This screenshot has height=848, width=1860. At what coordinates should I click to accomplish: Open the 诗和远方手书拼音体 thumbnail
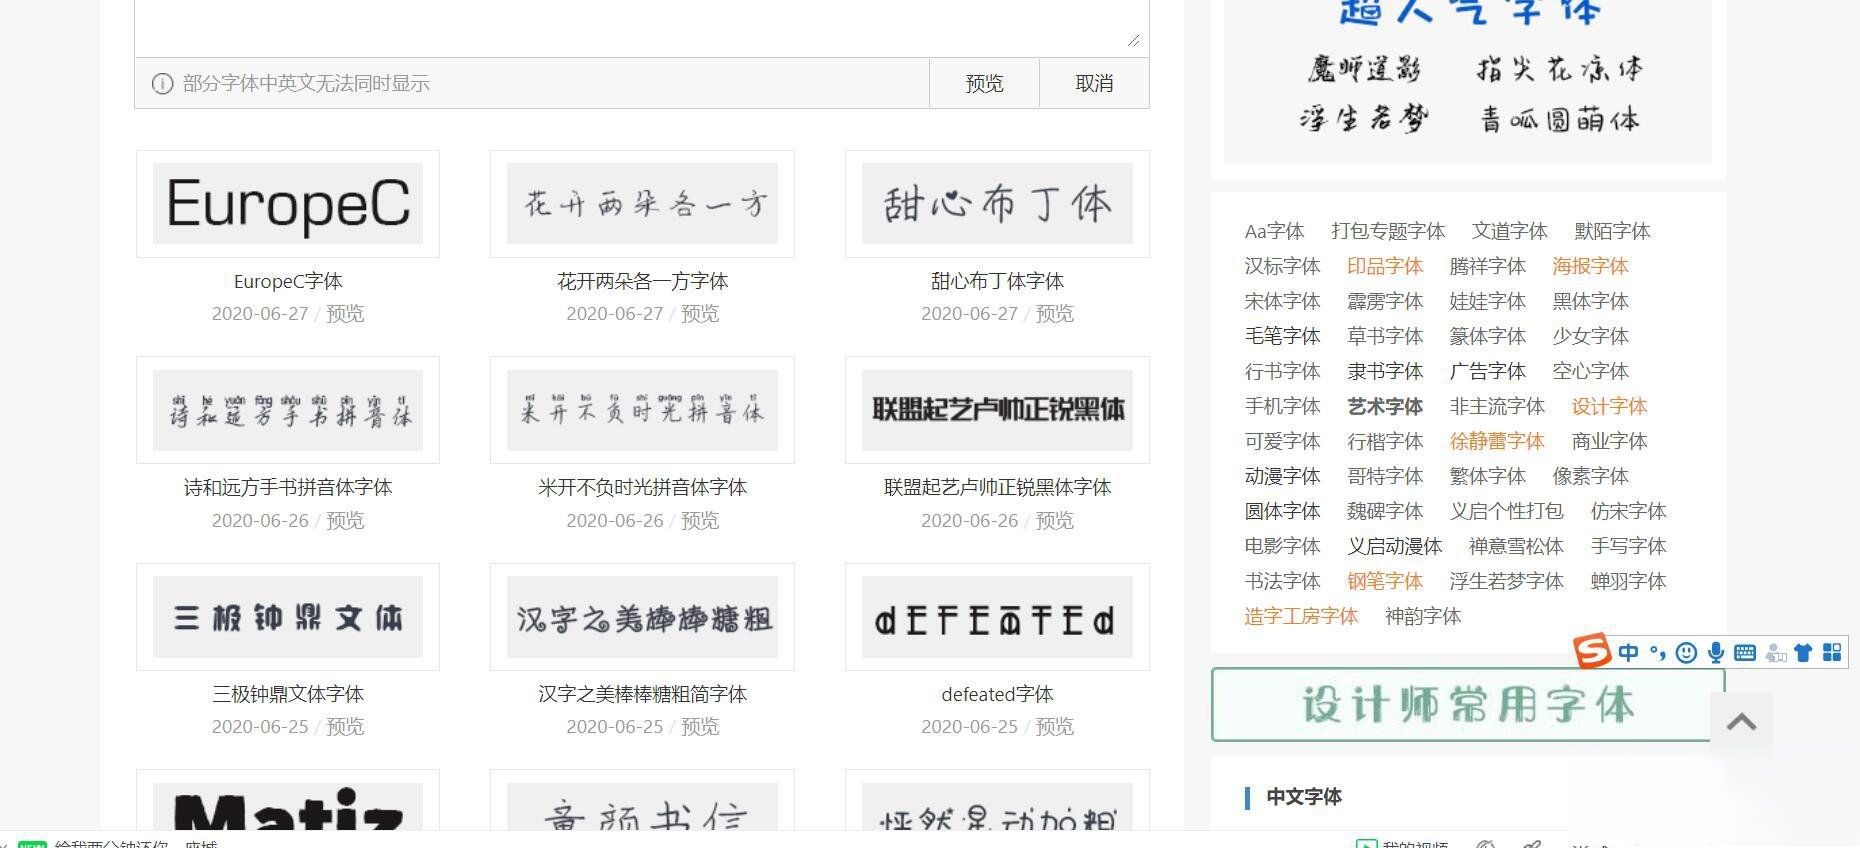coord(288,410)
